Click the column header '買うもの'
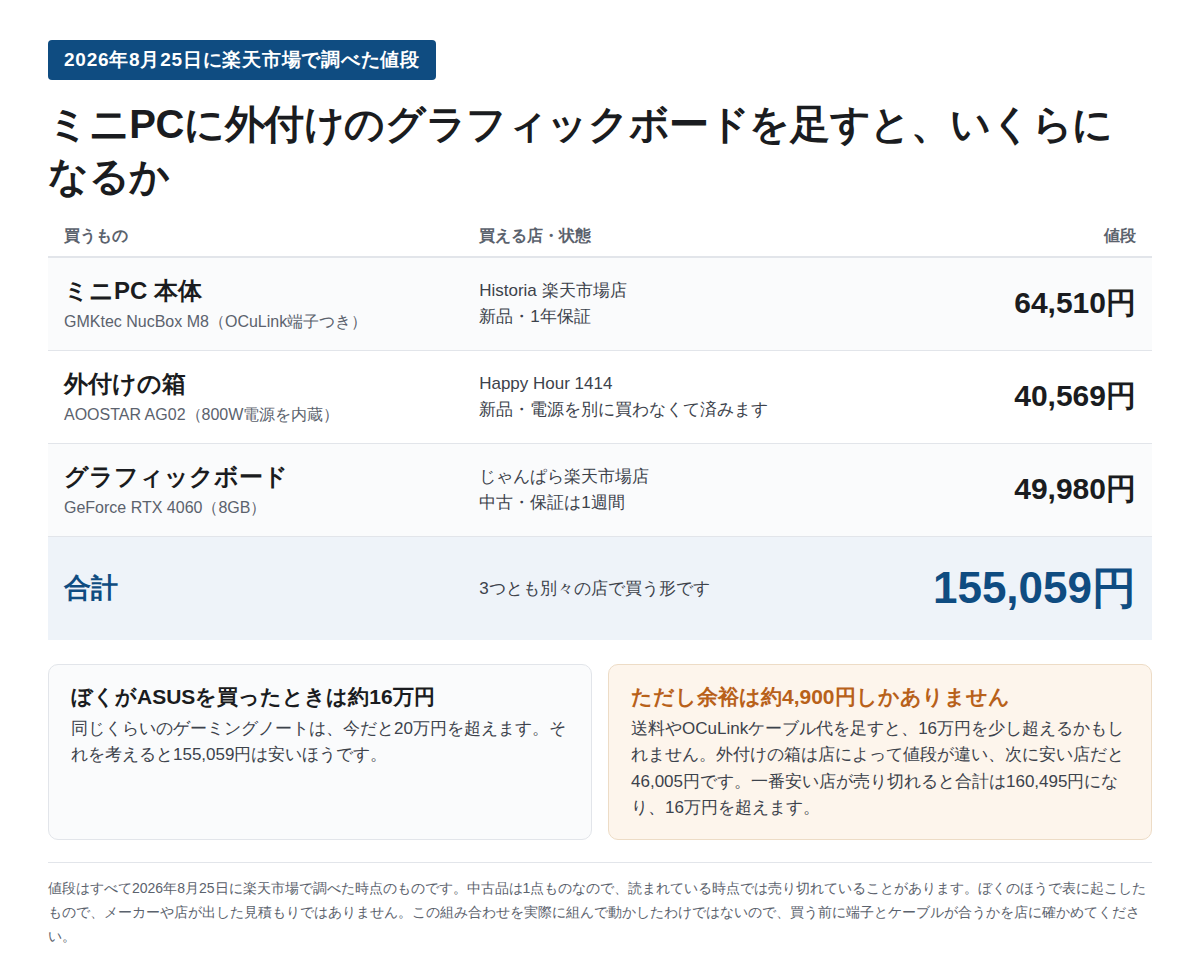The image size is (1200, 979). tap(96, 236)
